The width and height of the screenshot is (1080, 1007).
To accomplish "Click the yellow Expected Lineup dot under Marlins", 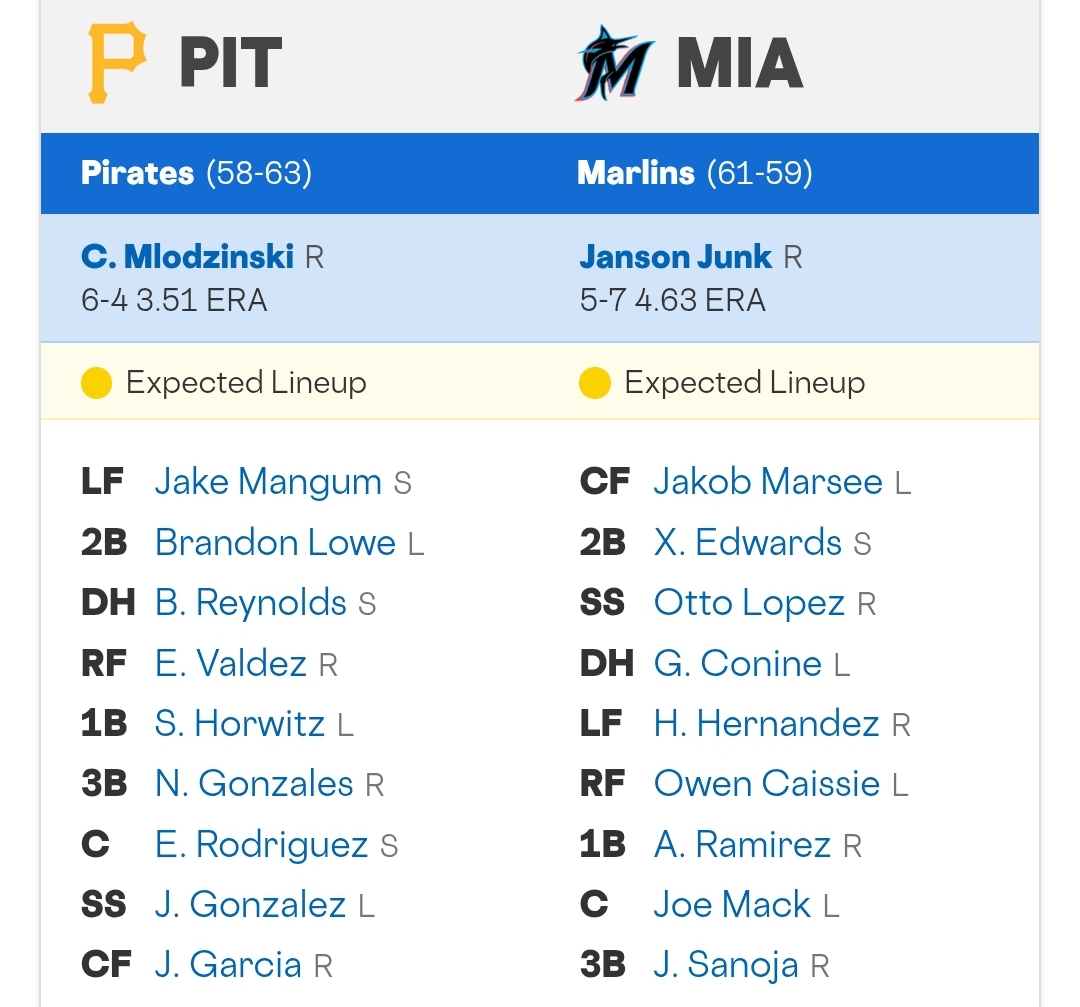I will click(595, 383).
